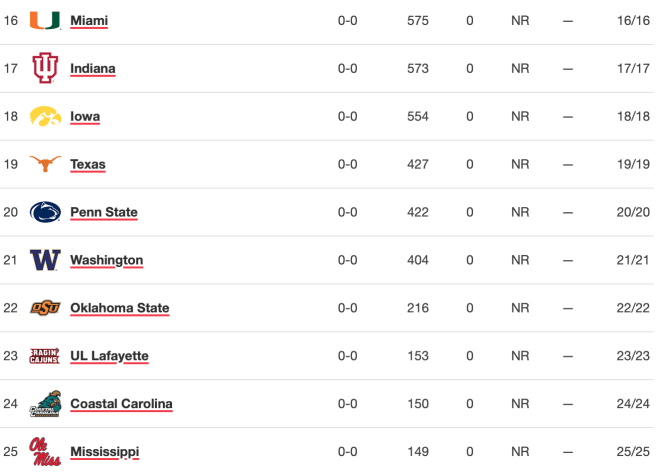Screen dimensions: 660x475
Task: Open the Ole Miss logo
Action: coord(45,451)
